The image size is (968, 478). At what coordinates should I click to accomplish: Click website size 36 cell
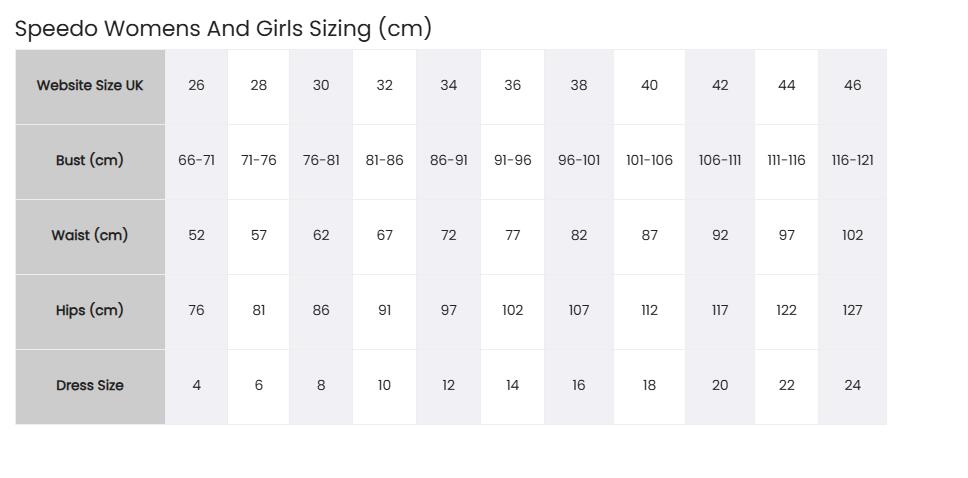[512, 86]
